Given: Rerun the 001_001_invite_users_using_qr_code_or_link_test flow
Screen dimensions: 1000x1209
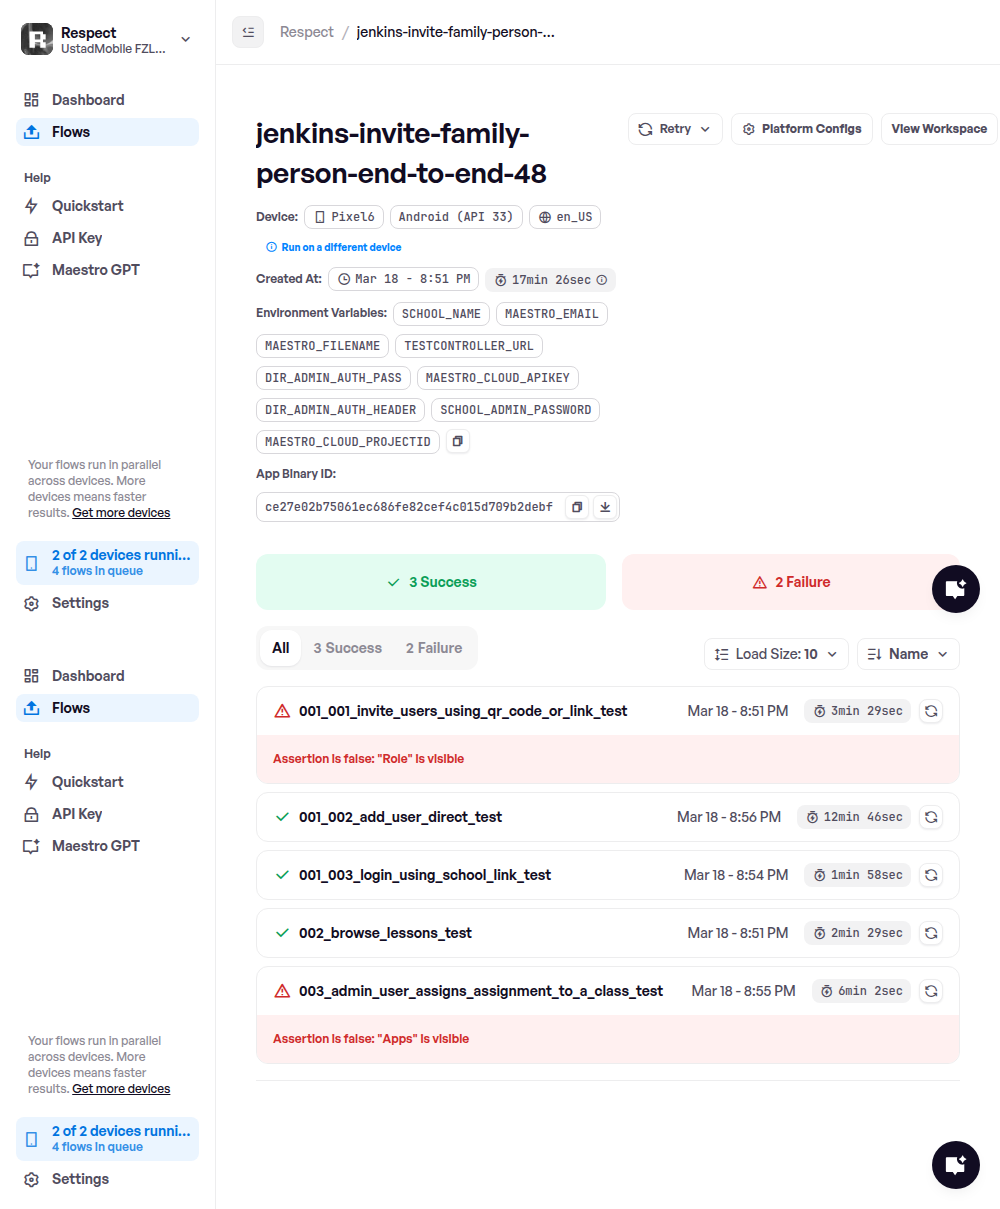Looking at the screenshot, I should (930, 711).
